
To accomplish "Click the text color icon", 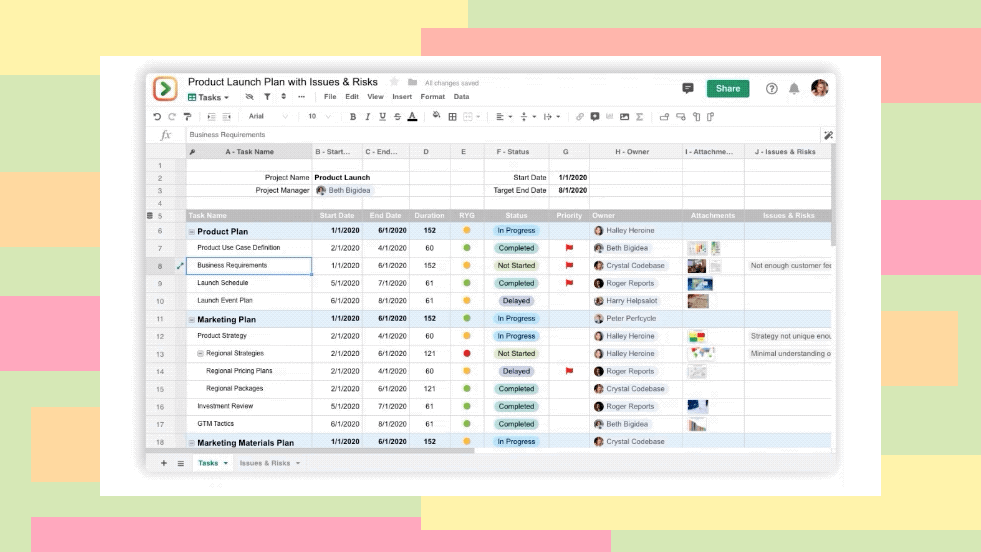I will [411, 117].
